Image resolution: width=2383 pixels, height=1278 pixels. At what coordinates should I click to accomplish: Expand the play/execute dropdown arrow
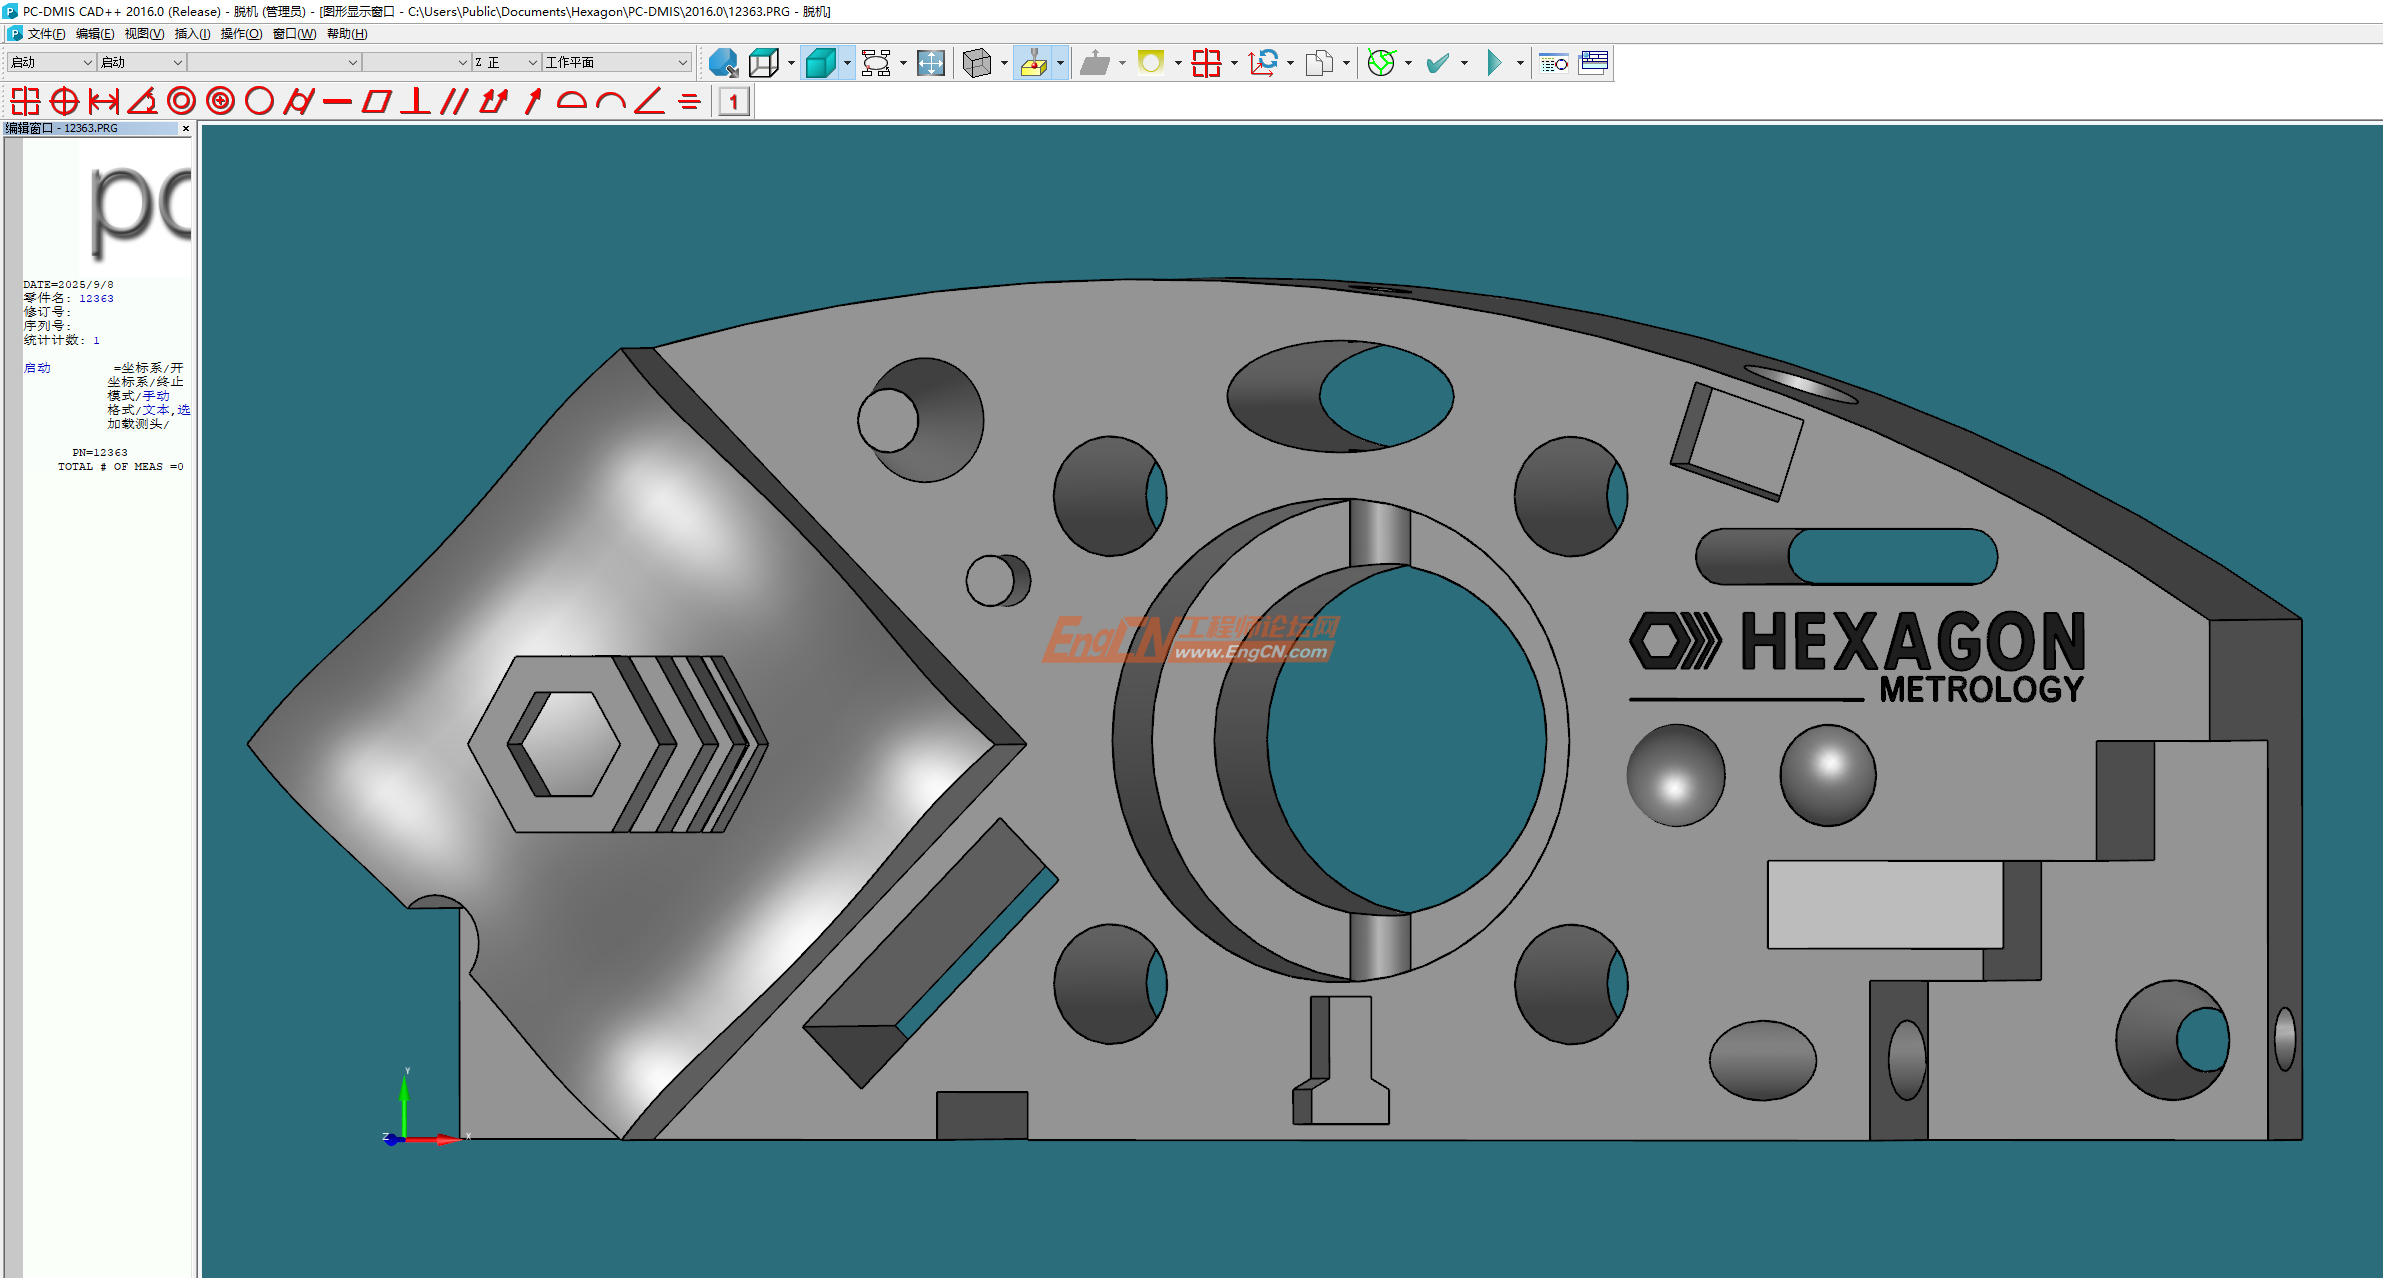pyautogui.click(x=1520, y=63)
